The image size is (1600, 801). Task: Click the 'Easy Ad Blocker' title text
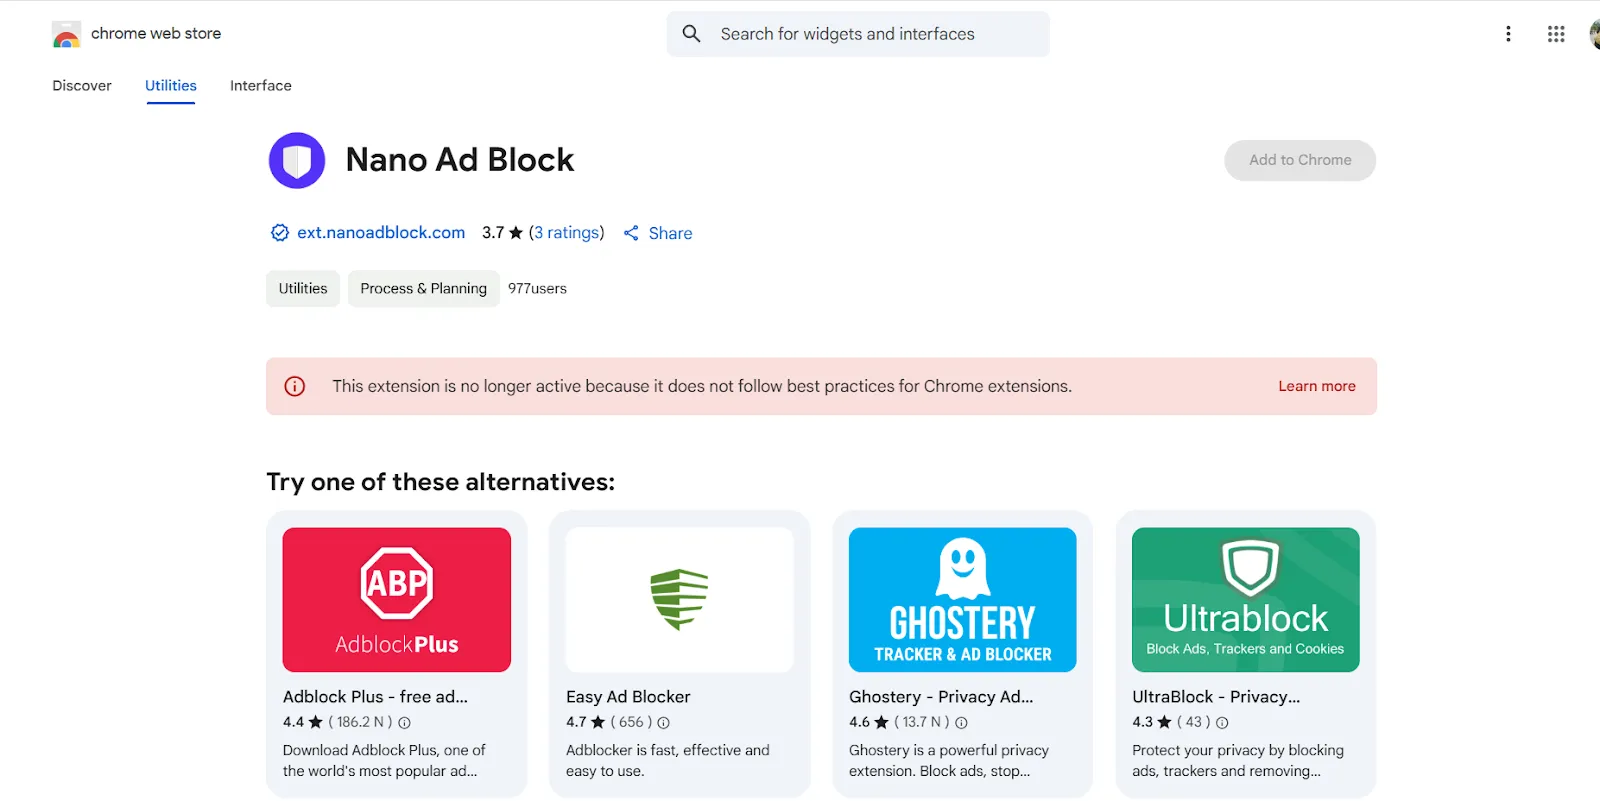[628, 697]
